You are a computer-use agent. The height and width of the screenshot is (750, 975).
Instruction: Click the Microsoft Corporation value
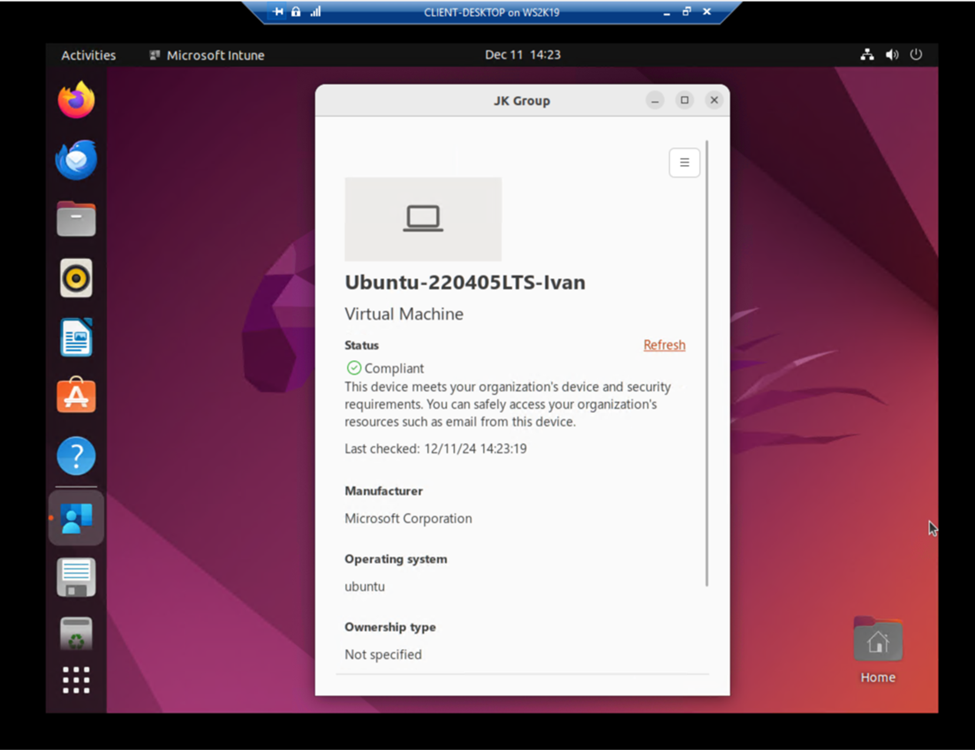[409, 519]
